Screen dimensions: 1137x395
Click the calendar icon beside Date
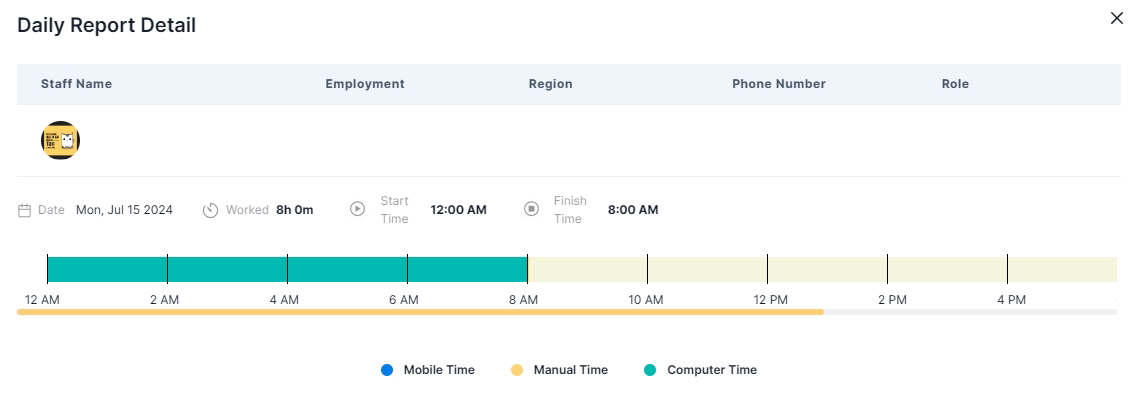point(24,210)
